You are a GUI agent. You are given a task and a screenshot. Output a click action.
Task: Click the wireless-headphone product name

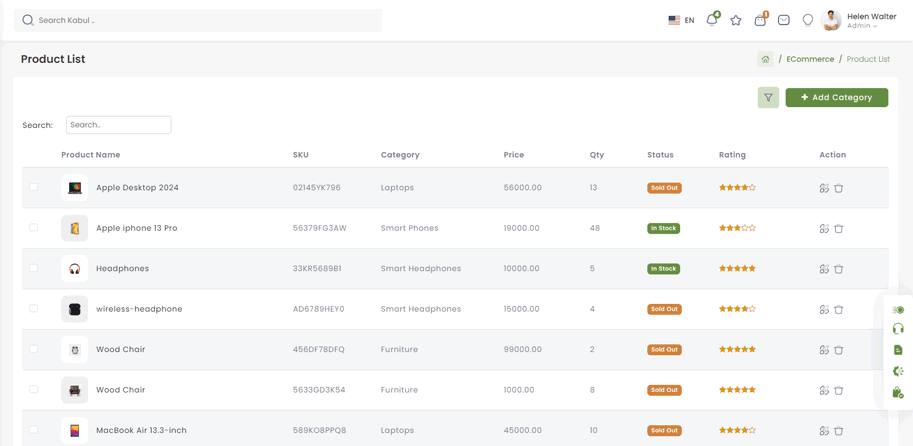pyautogui.click(x=139, y=309)
